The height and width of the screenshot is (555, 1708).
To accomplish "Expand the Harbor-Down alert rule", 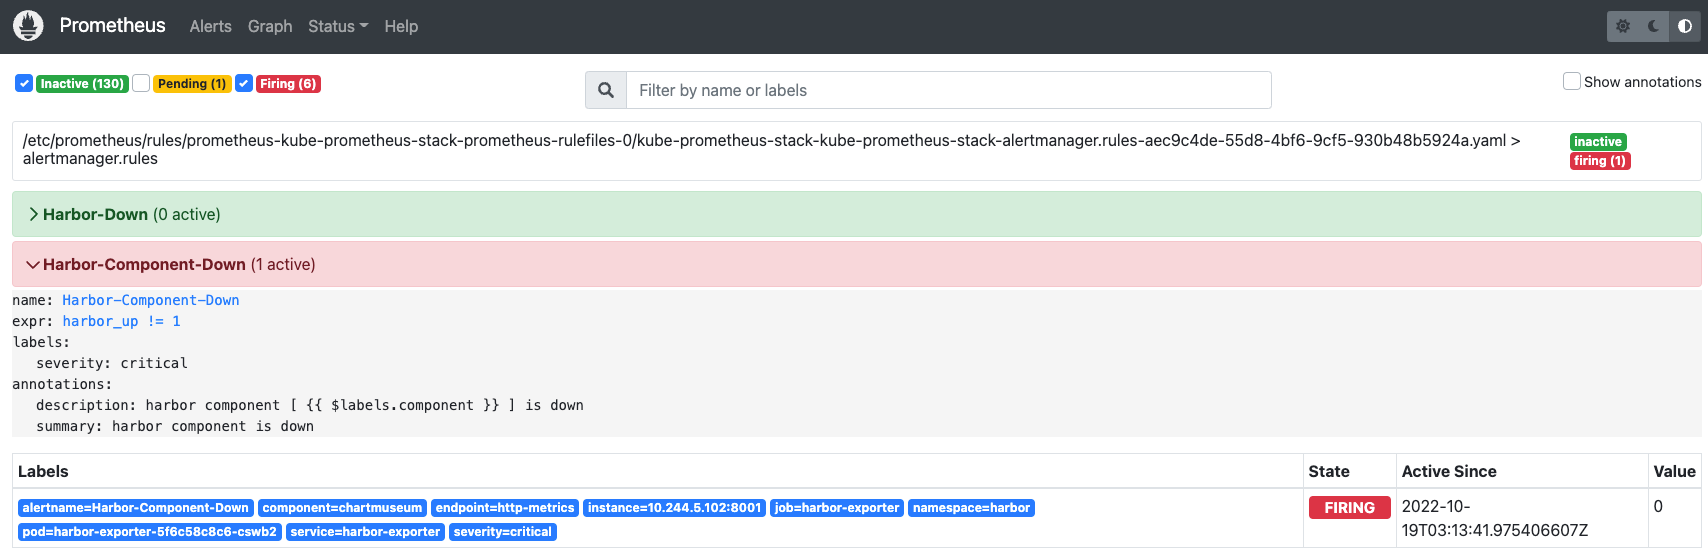I will tap(856, 214).
